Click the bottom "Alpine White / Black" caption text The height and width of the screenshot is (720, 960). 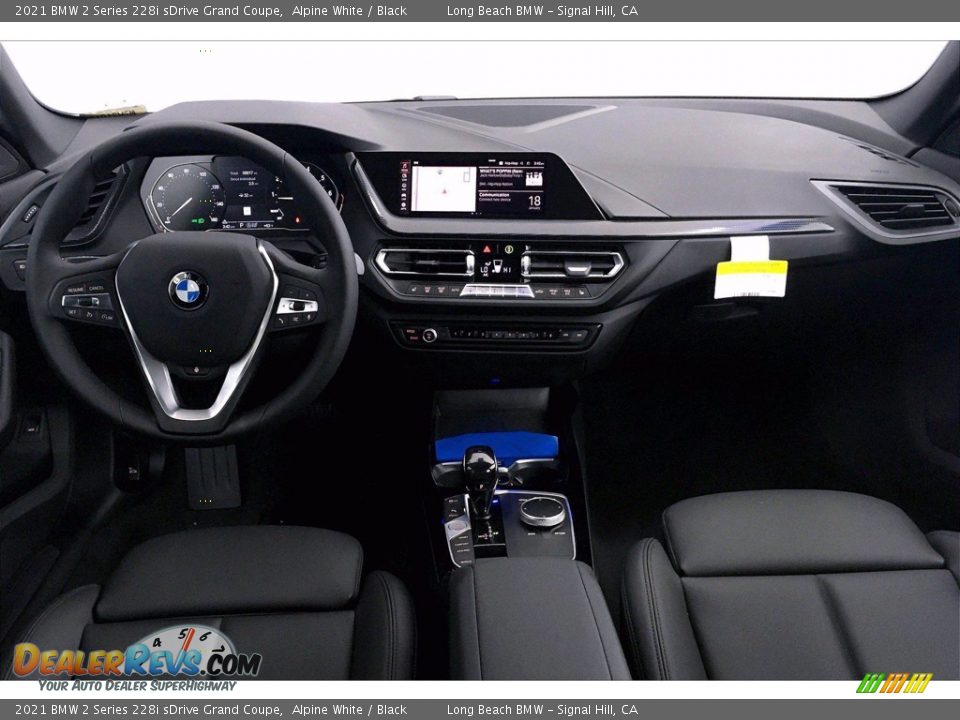point(350,710)
